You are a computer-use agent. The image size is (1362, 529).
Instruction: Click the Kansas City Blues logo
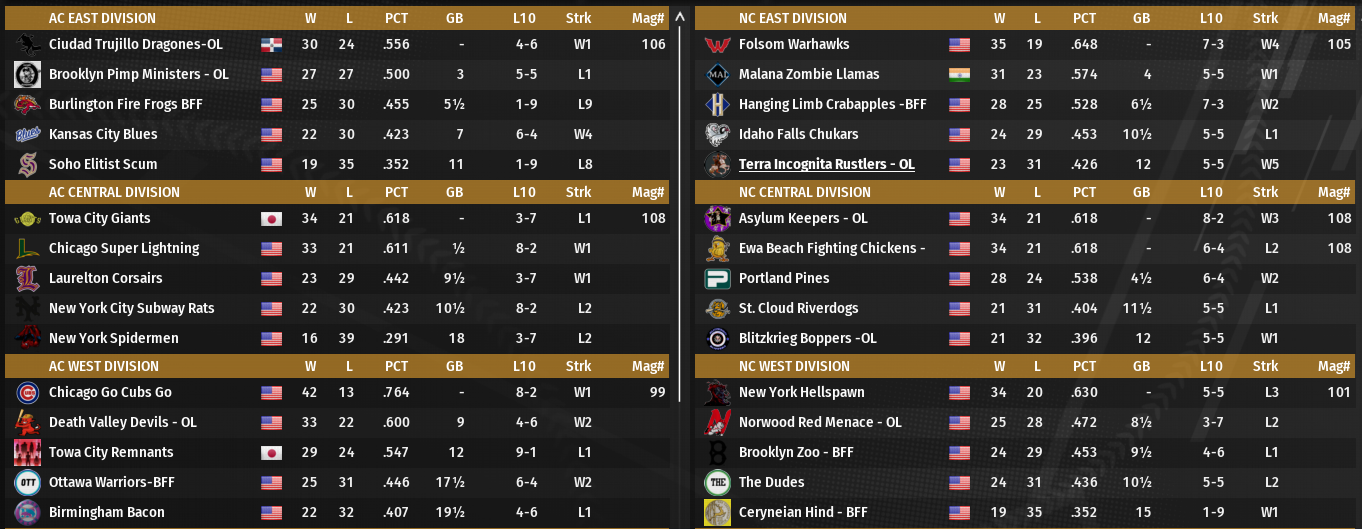tap(27, 135)
